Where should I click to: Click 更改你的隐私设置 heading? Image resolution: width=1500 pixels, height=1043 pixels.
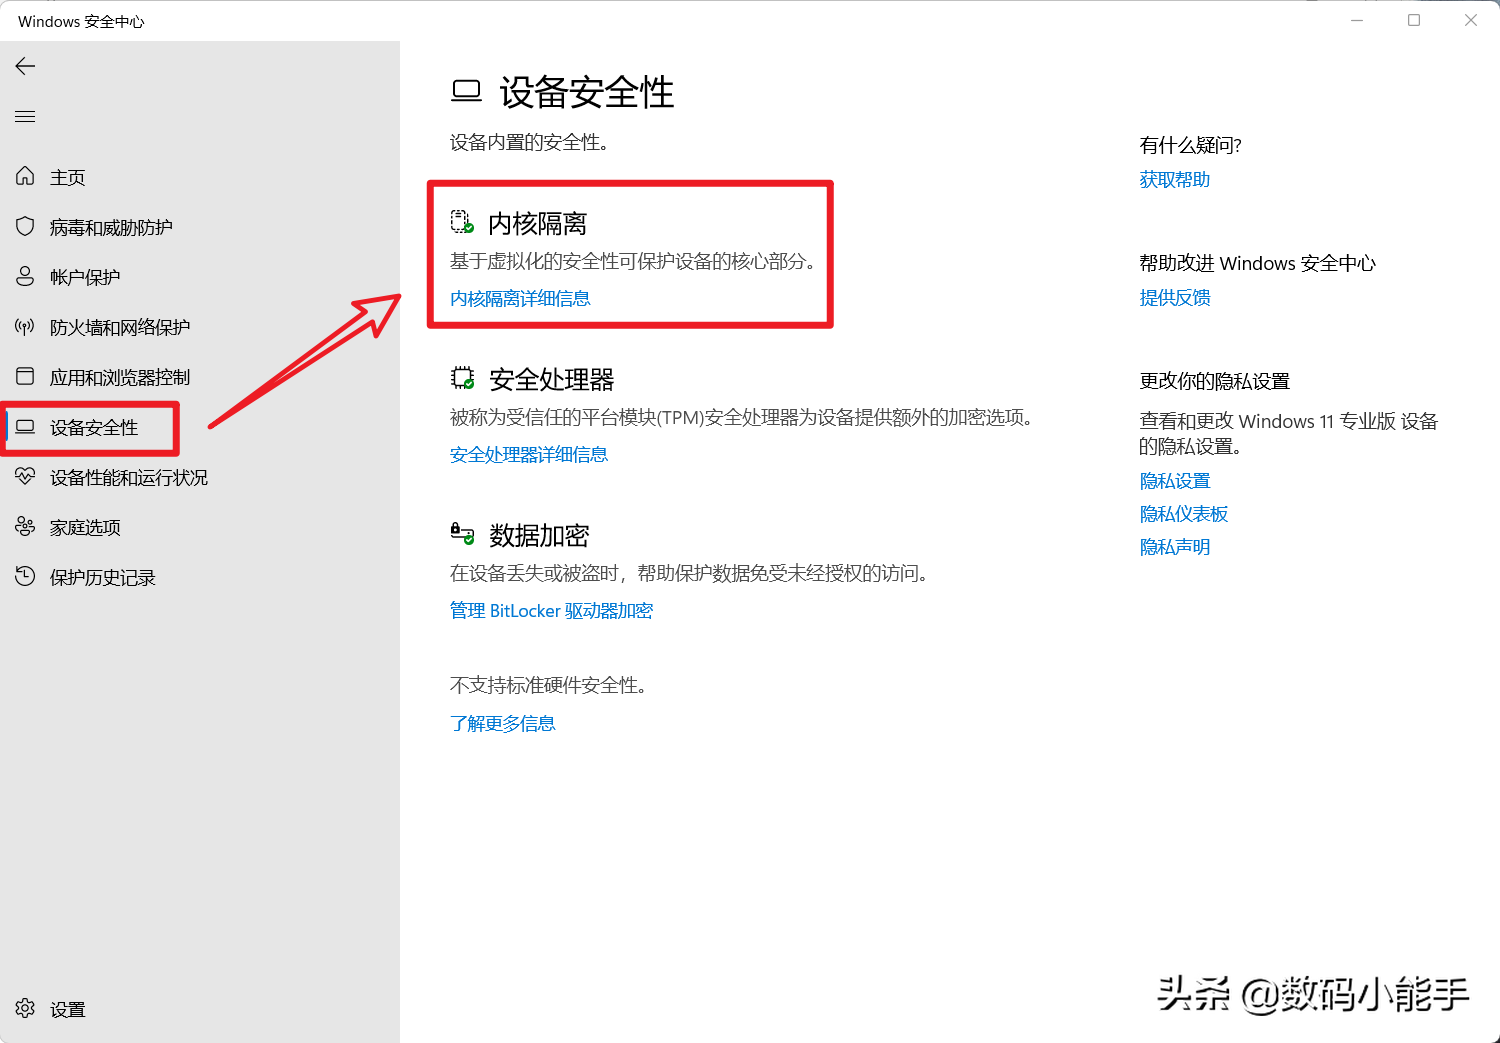tap(1215, 381)
